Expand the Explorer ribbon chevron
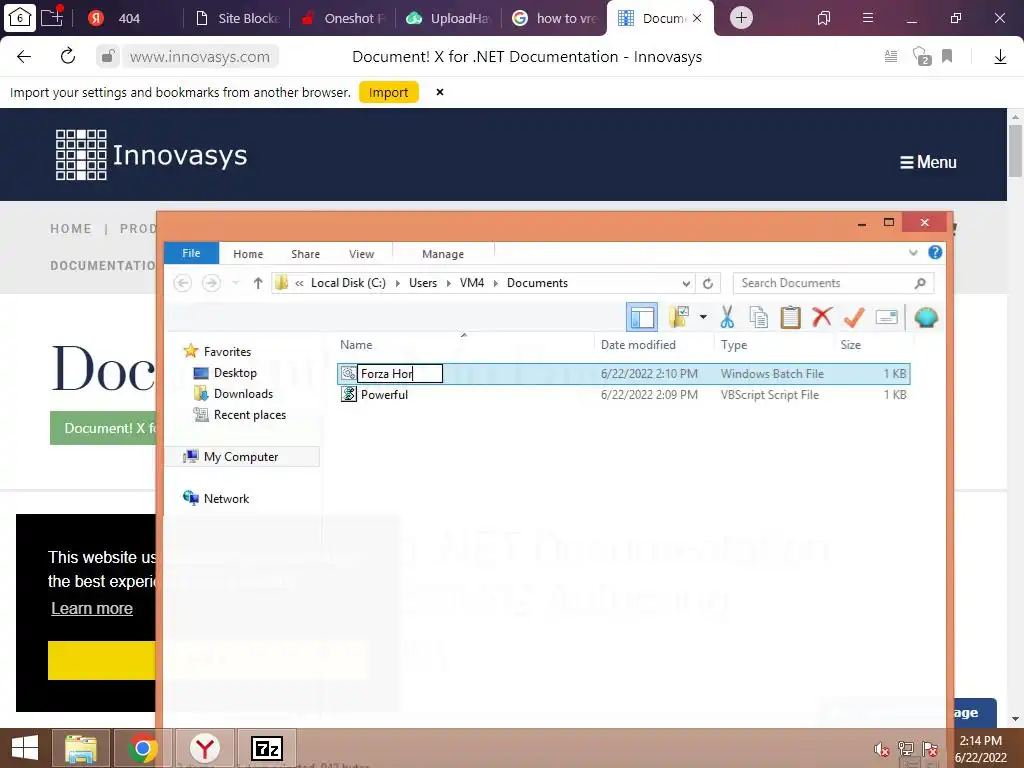Image resolution: width=1024 pixels, height=768 pixels. (913, 253)
